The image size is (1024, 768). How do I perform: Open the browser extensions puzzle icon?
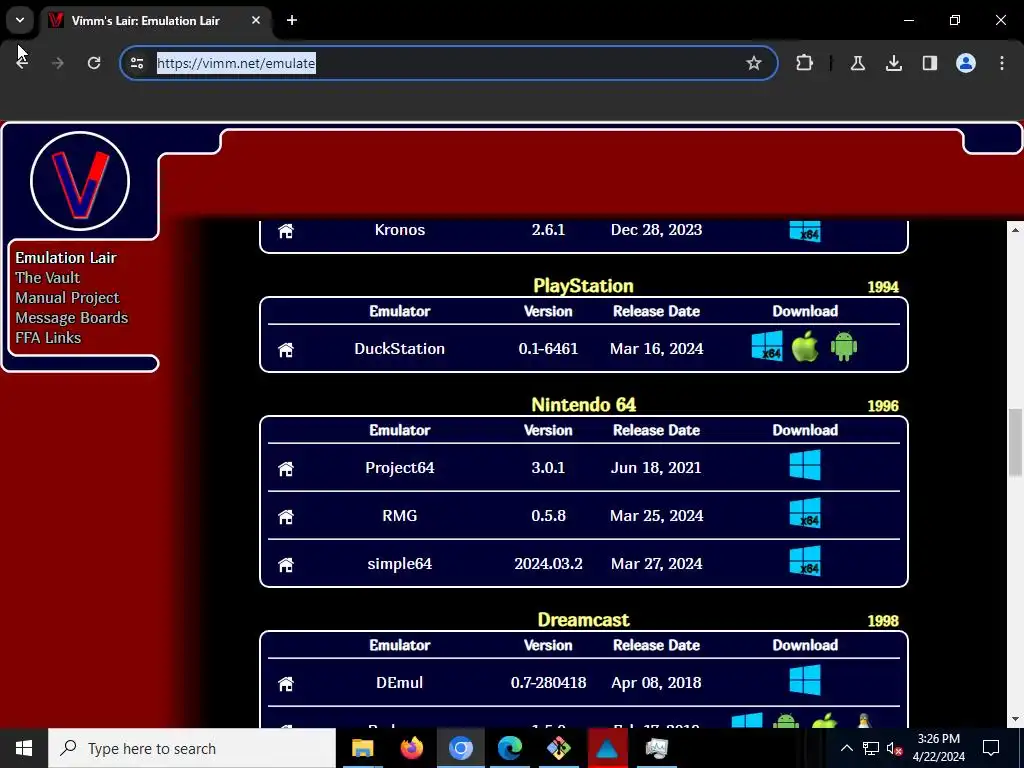pos(805,63)
